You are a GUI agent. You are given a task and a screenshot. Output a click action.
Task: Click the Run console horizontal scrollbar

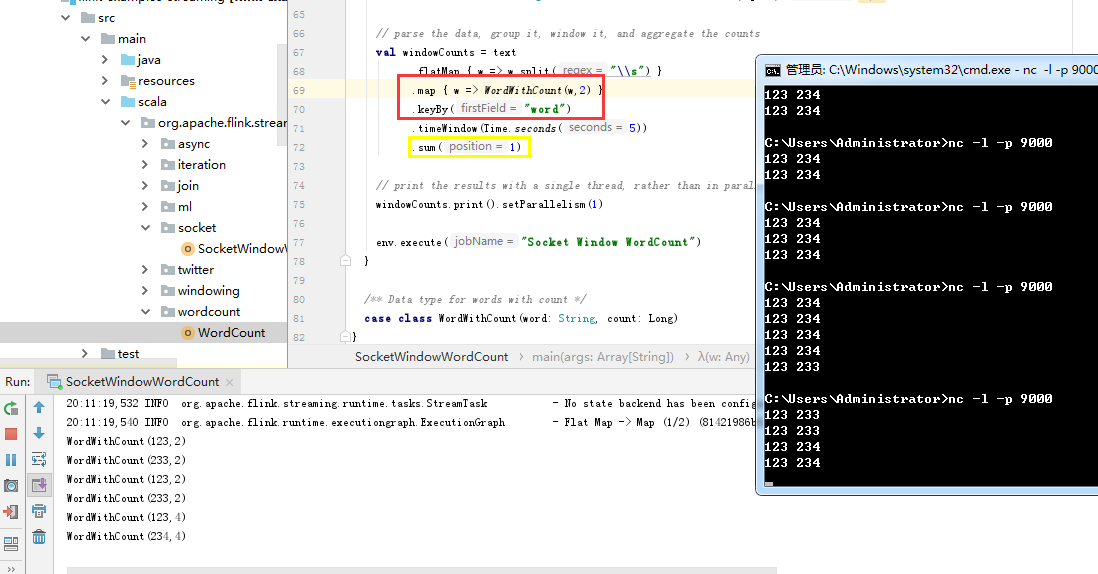[x=422, y=570]
